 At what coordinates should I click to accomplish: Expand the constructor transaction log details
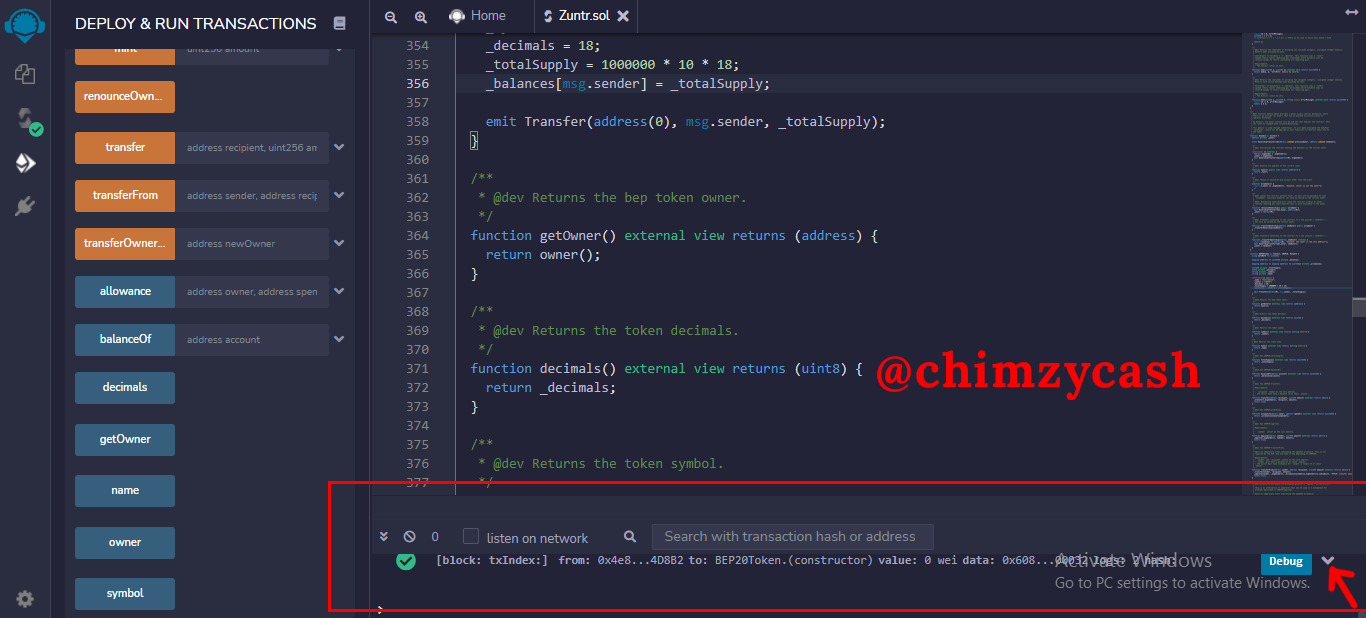pos(1328,561)
